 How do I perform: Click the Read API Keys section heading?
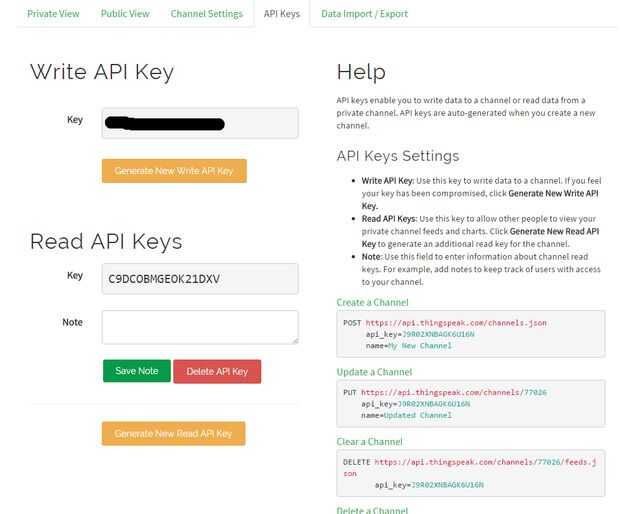106,241
